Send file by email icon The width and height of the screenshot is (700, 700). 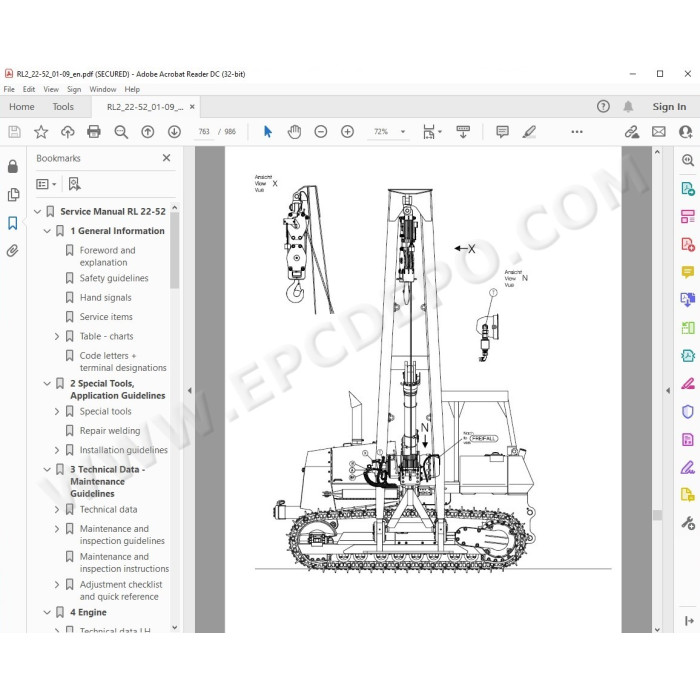coord(658,132)
